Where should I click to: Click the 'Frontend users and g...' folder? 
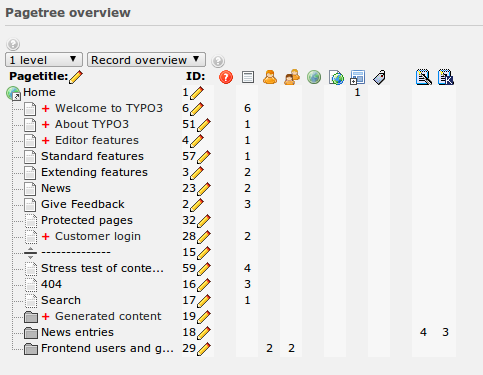pyautogui.click(x=107, y=348)
